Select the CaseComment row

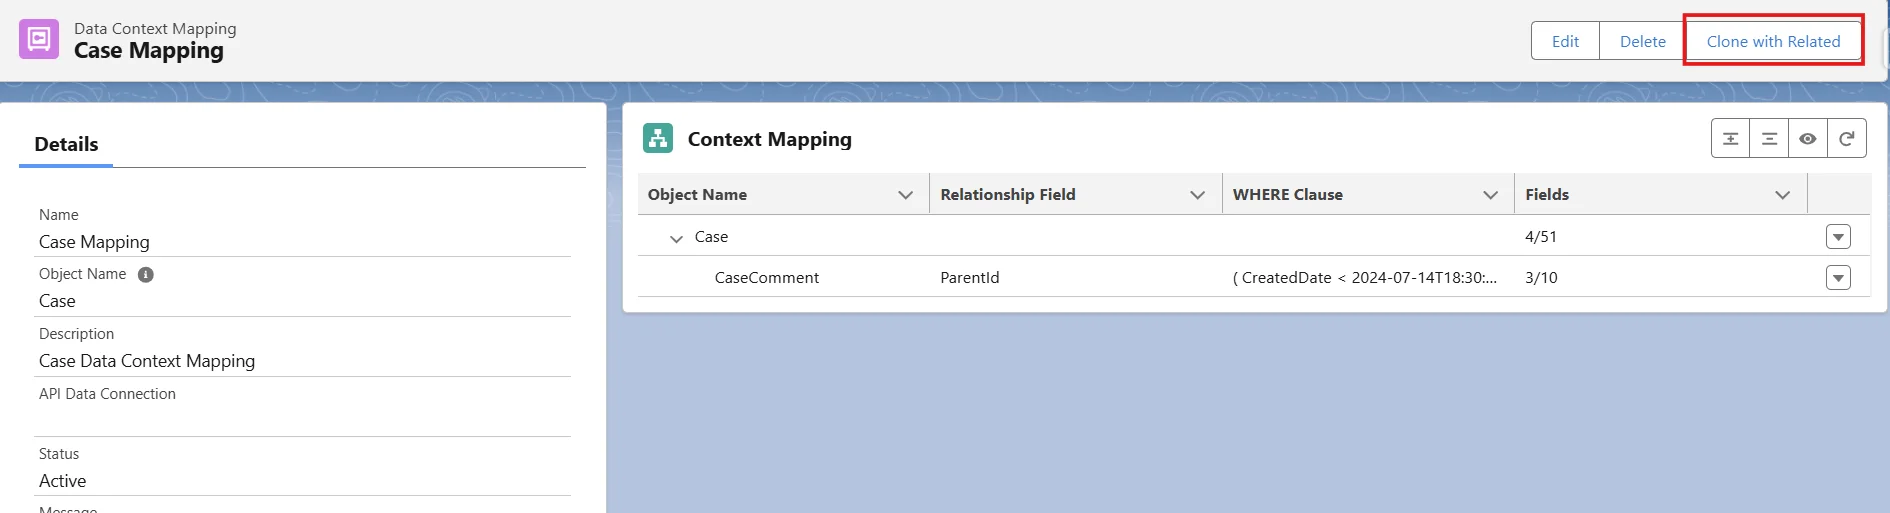tap(766, 278)
